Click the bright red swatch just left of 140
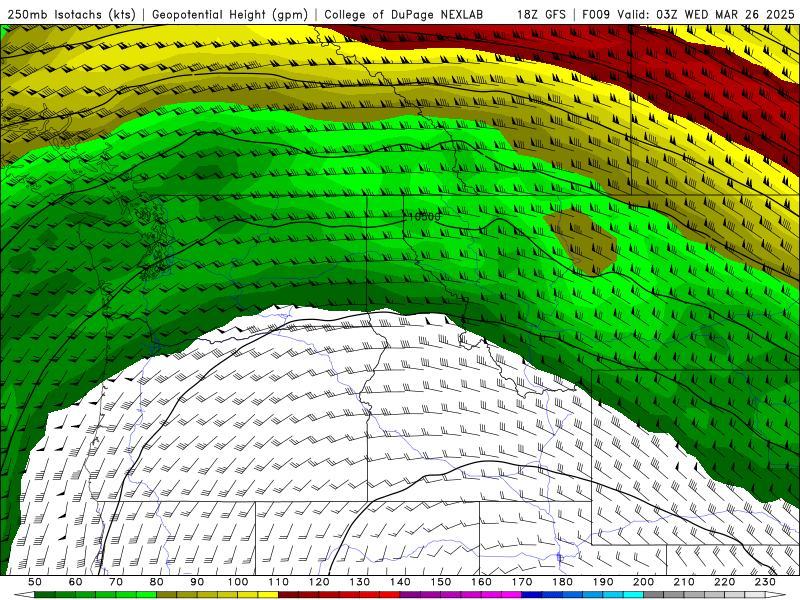Image resolution: width=800 pixels, height=600 pixels. pyautogui.click(x=390, y=595)
